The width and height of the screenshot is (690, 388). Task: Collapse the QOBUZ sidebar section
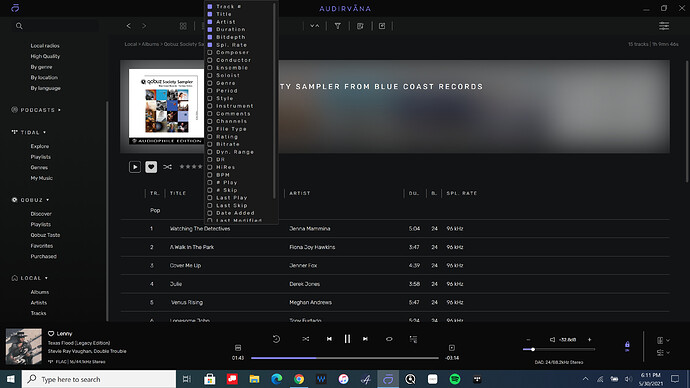point(48,200)
